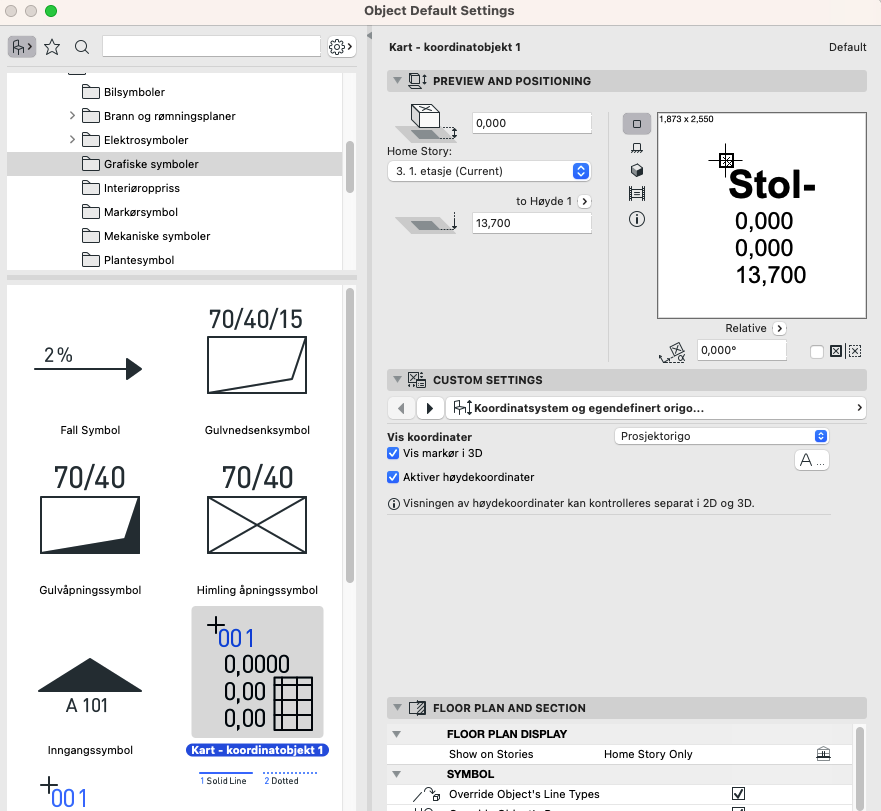Screen dimensions: 881x811
Task: Expand the 'Brann og rømningsplaner' folder
Action: pyautogui.click(x=72, y=116)
